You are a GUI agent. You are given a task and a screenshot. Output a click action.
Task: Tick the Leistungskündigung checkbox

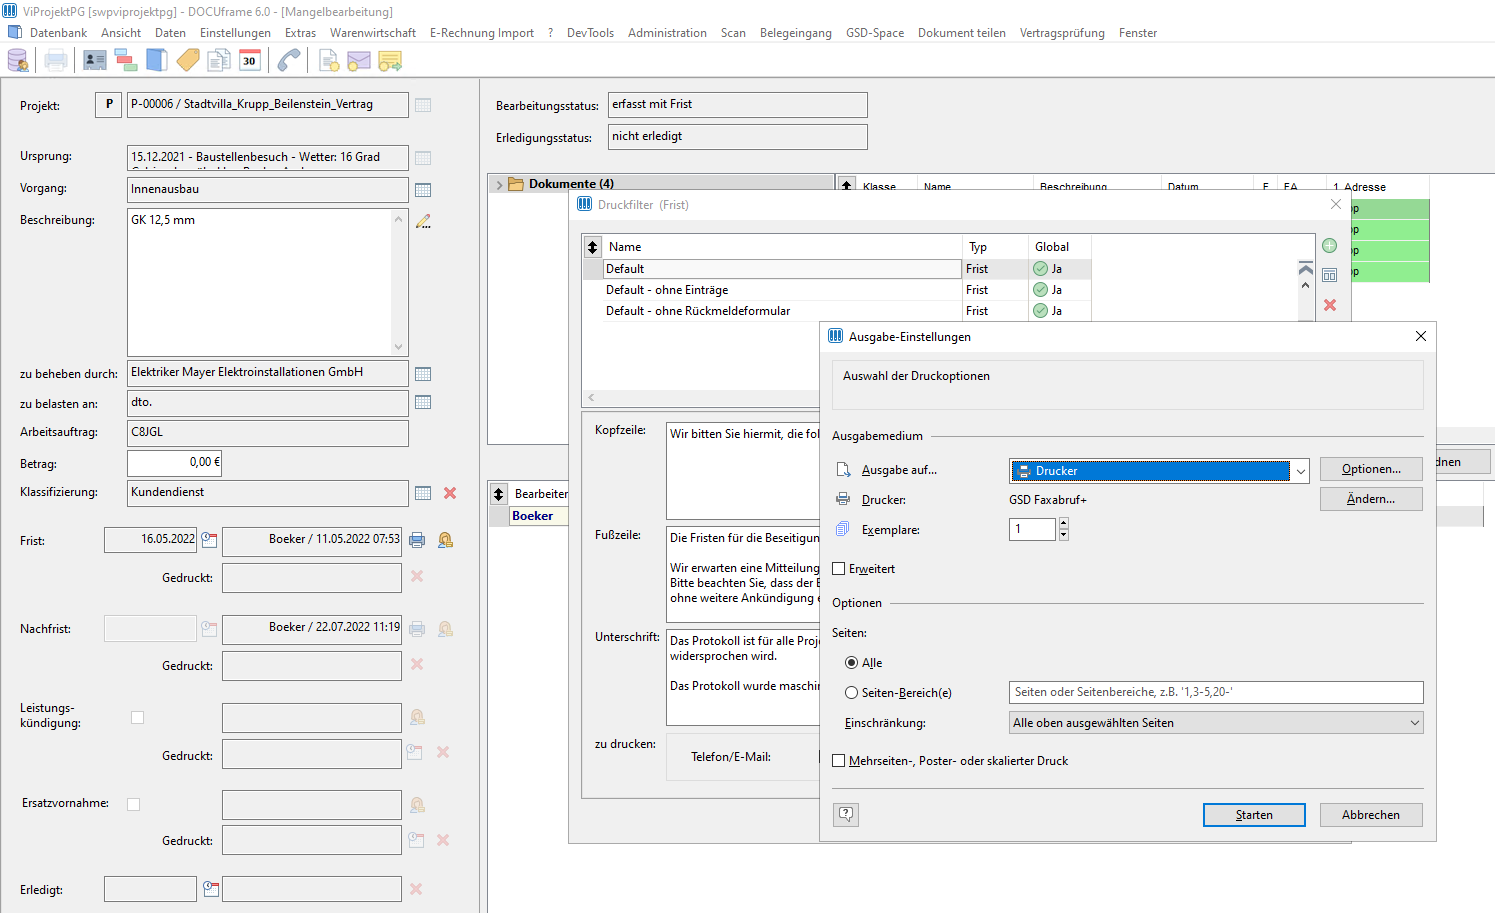coord(138,717)
